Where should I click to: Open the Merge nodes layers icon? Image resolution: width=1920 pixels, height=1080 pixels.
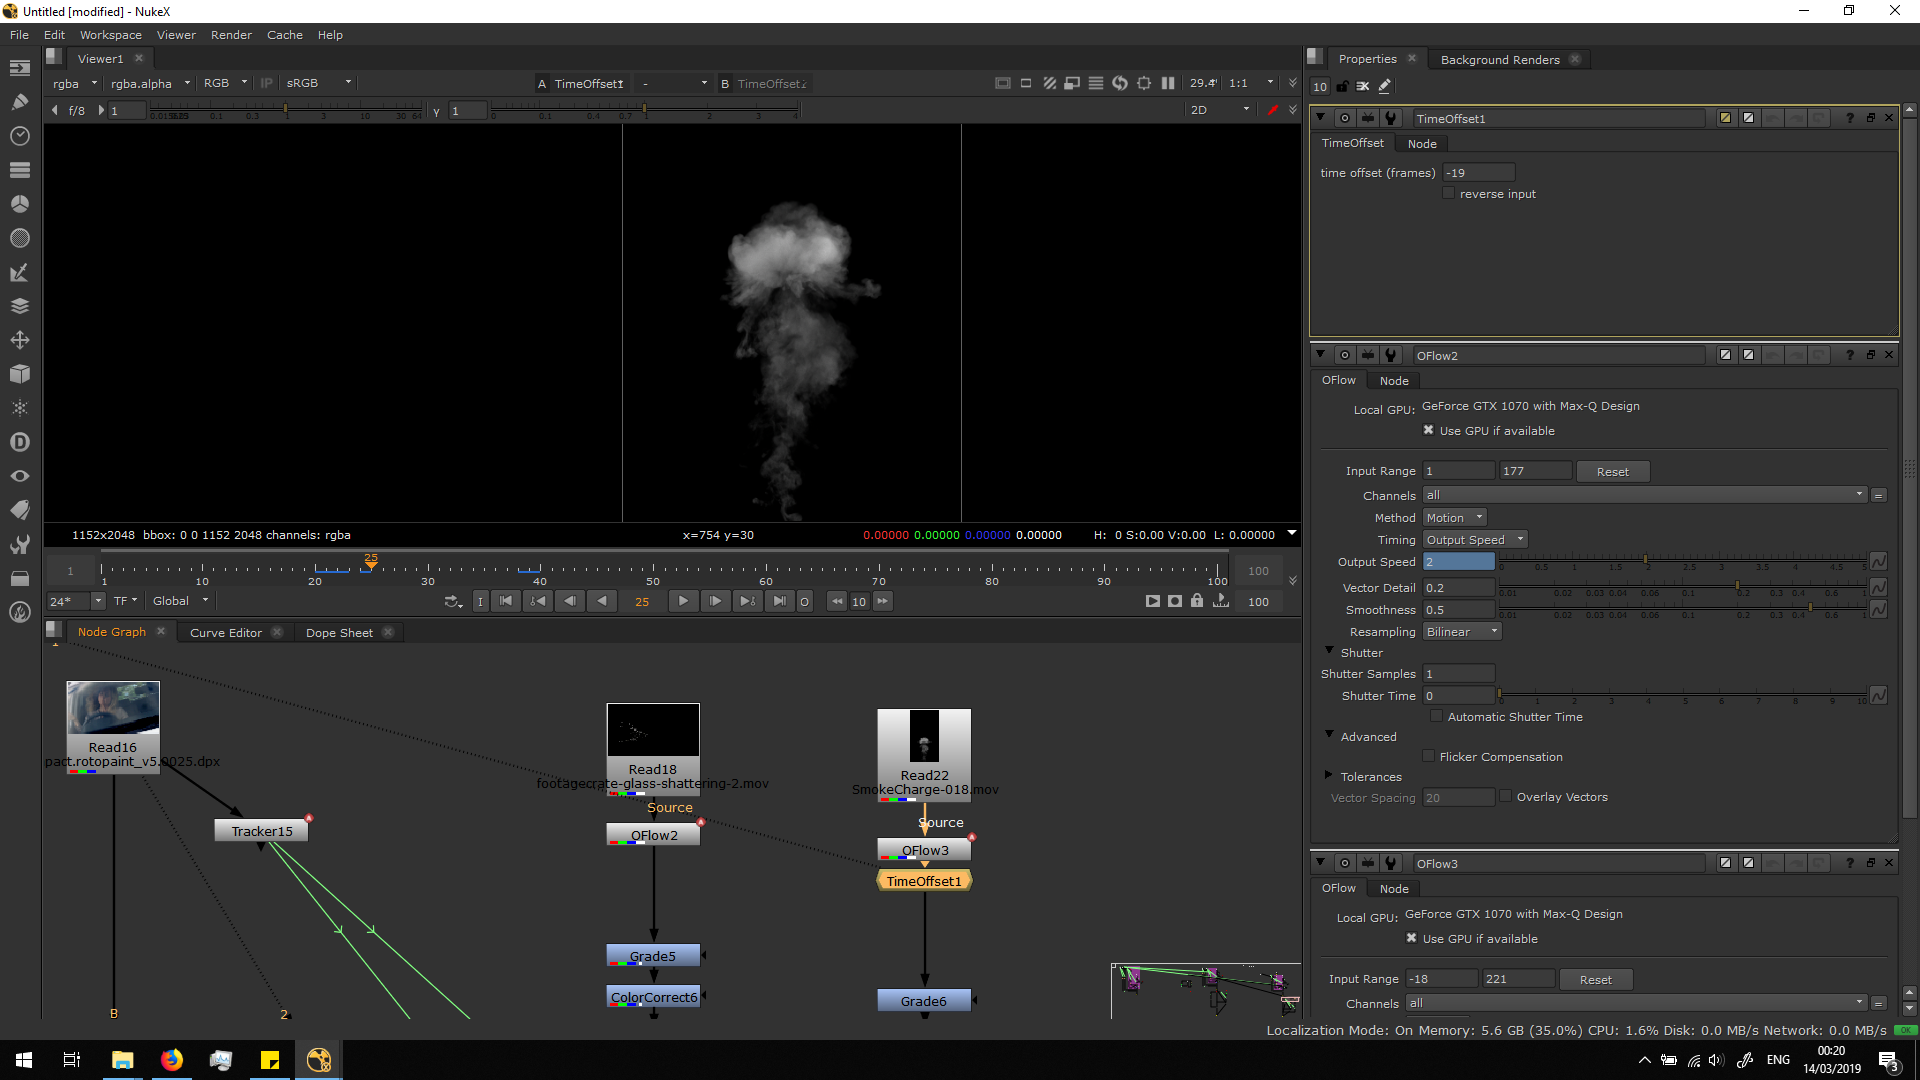click(x=19, y=306)
